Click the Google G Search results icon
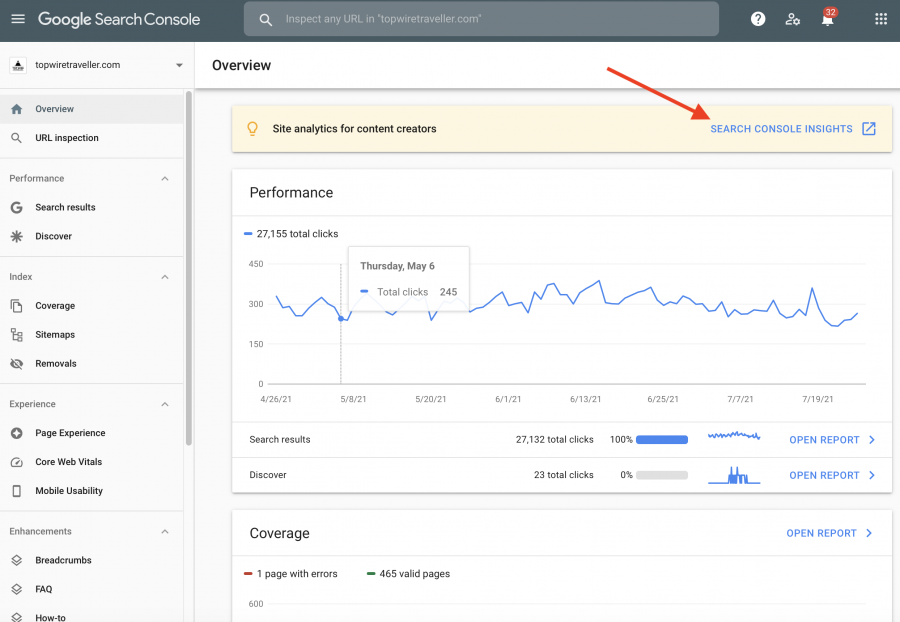The height and width of the screenshot is (622, 900). pyautogui.click(x=17, y=207)
